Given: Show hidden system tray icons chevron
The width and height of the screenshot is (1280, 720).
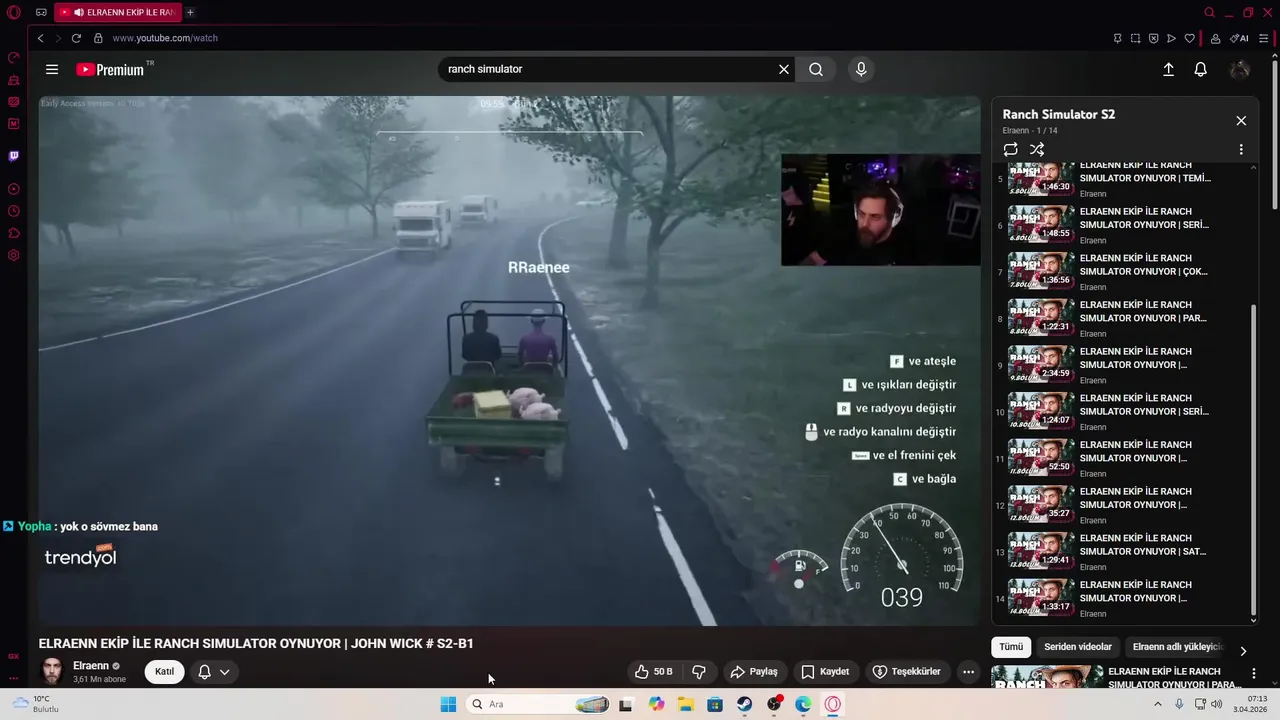Looking at the screenshot, I should (1158, 704).
